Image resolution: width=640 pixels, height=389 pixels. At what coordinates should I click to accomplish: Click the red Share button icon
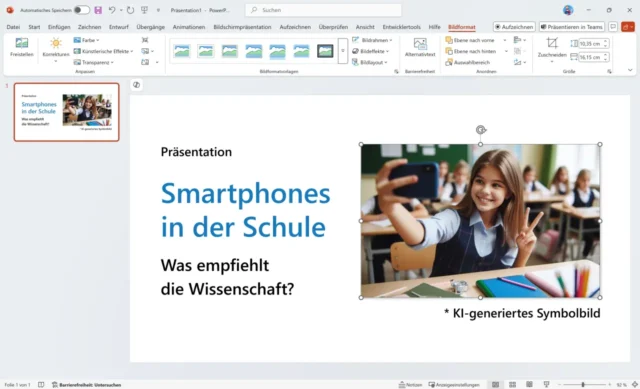click(627, 27)
